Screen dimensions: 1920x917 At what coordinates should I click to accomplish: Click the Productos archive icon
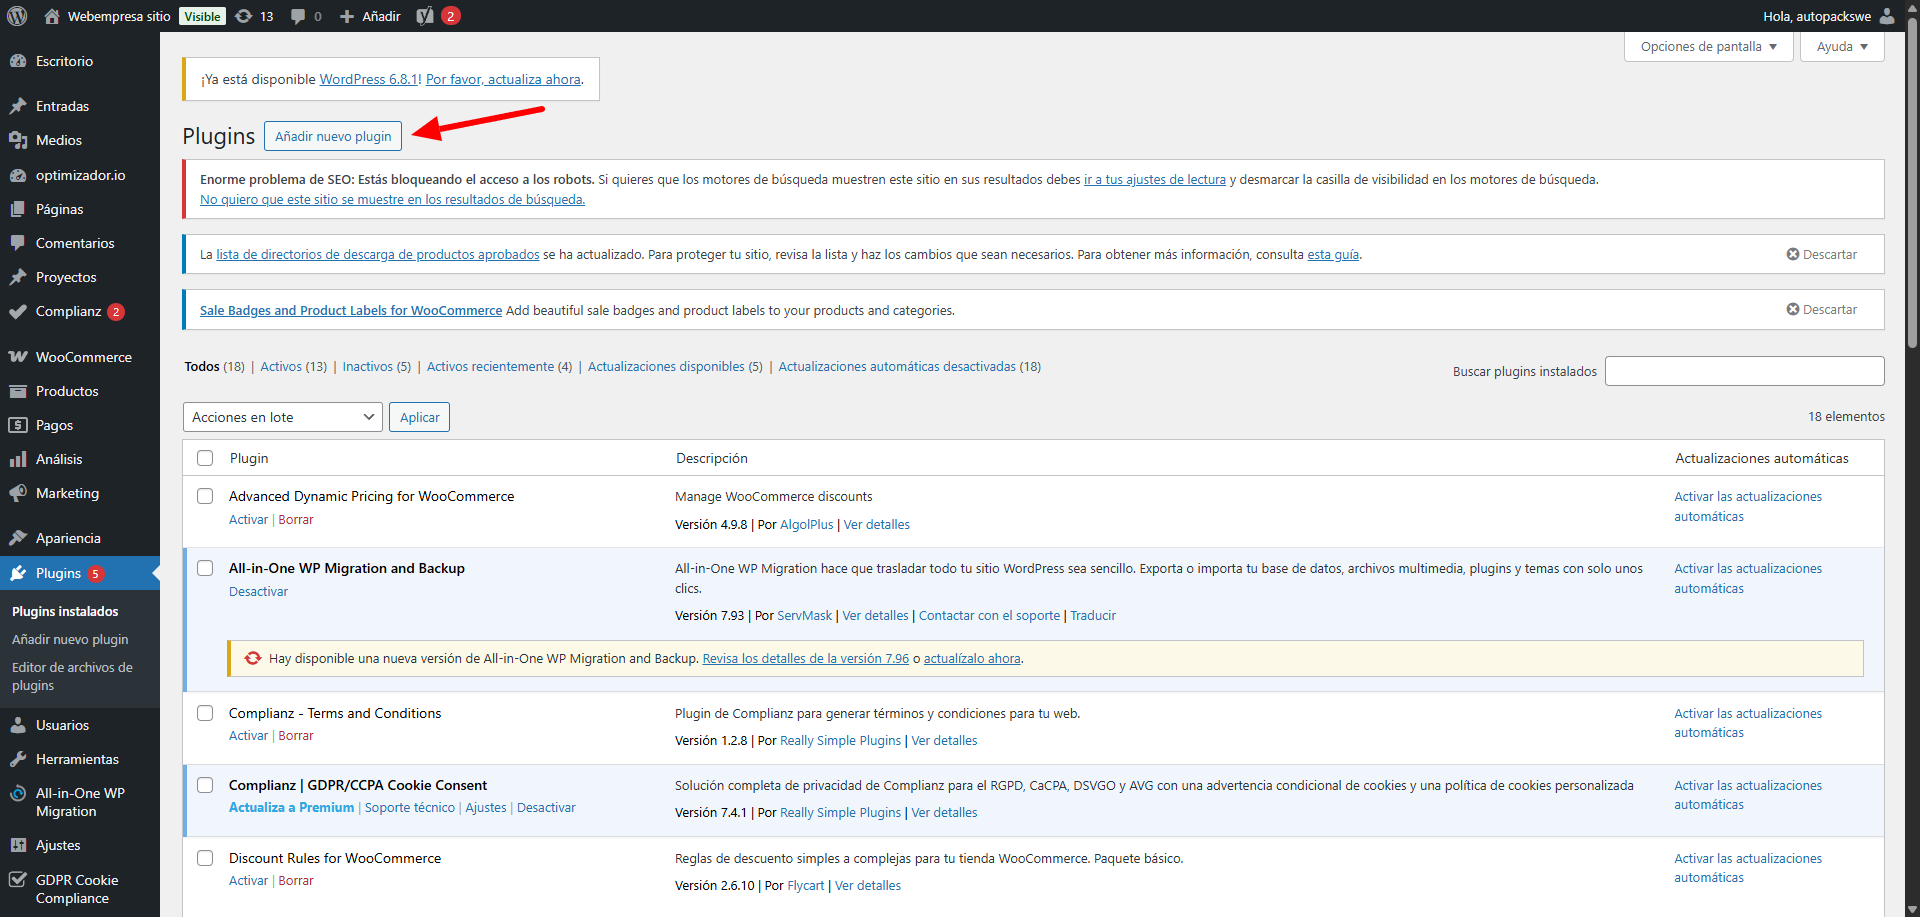click(x=18, y=391)
